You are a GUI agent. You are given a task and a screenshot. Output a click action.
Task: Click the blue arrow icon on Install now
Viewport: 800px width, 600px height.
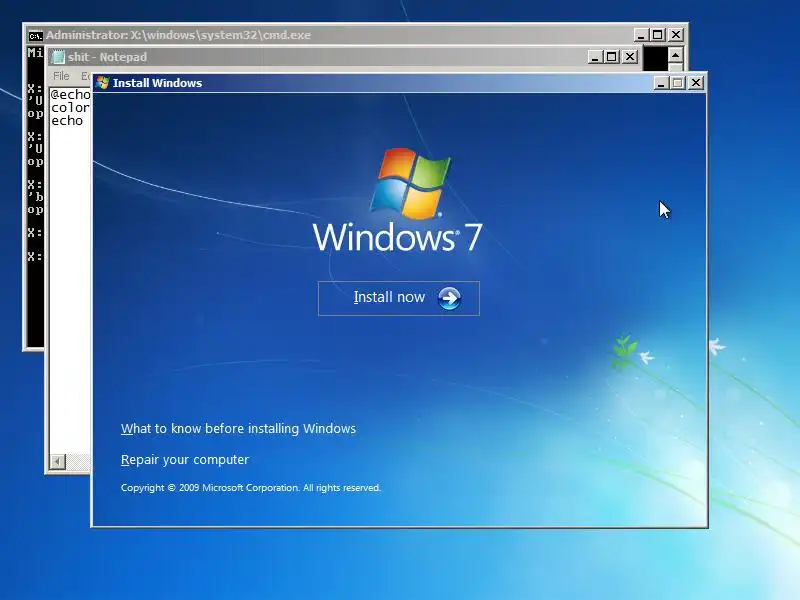[449, 298]
